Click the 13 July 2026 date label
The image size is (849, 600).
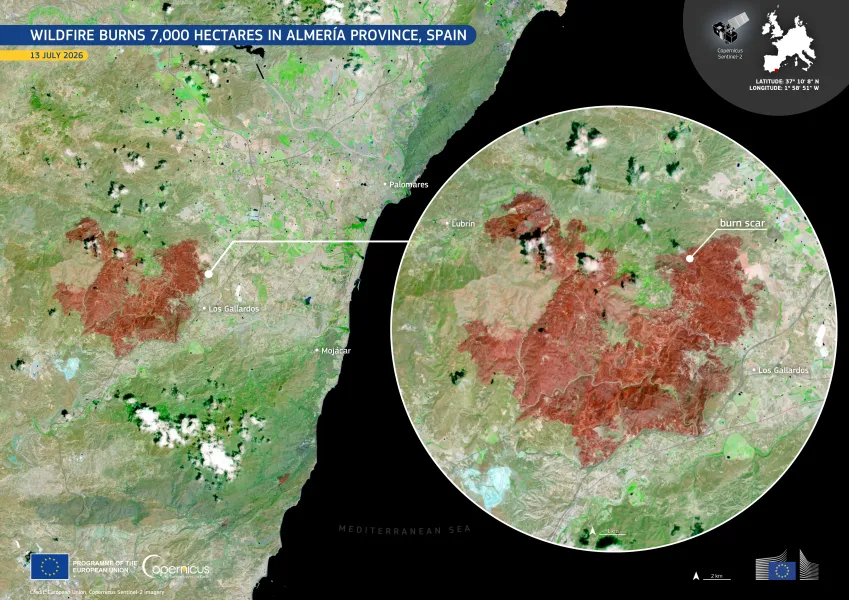tap(44, 55)
